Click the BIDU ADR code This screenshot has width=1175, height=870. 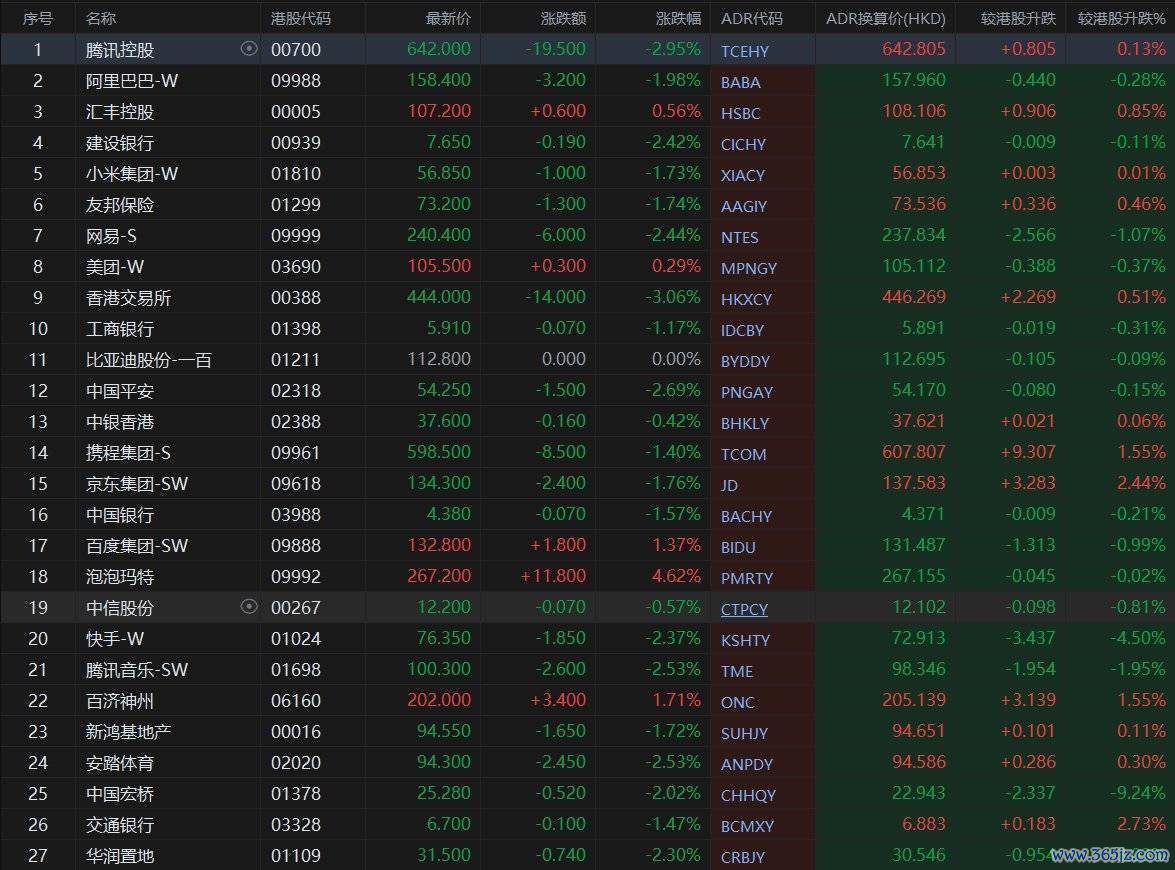click(x=738, y=547)
